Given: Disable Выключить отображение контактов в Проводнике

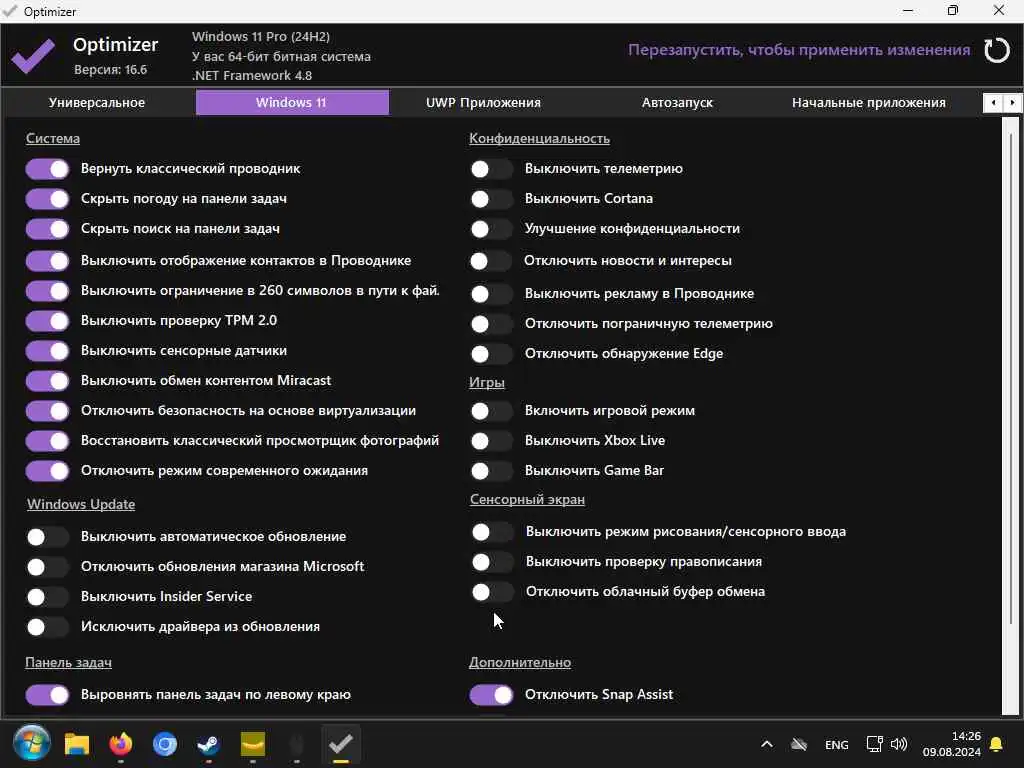Looking at the screenshot, I should tap(47, 261).
